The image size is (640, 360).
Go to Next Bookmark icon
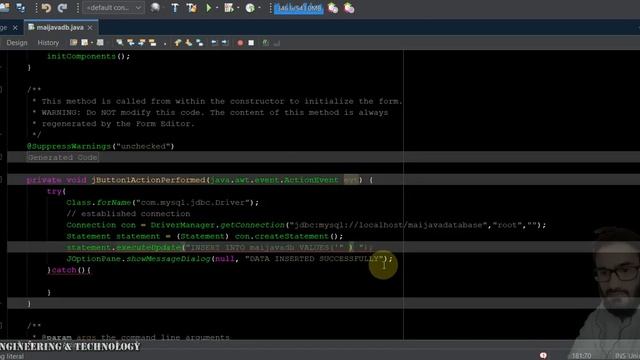(189, 42)
